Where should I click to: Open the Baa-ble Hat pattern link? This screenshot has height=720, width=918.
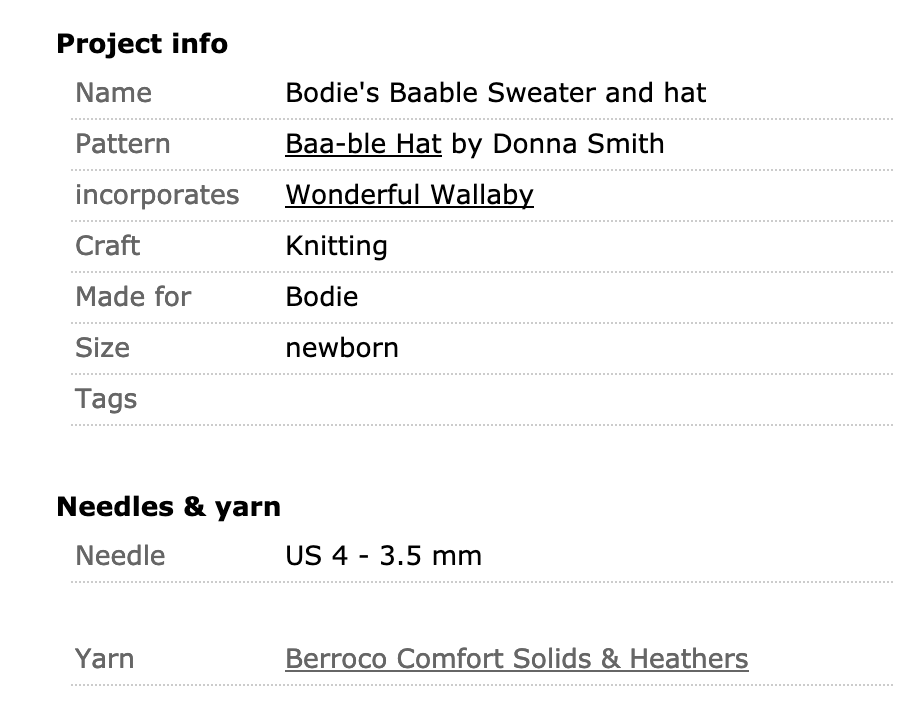pos(363,144)
